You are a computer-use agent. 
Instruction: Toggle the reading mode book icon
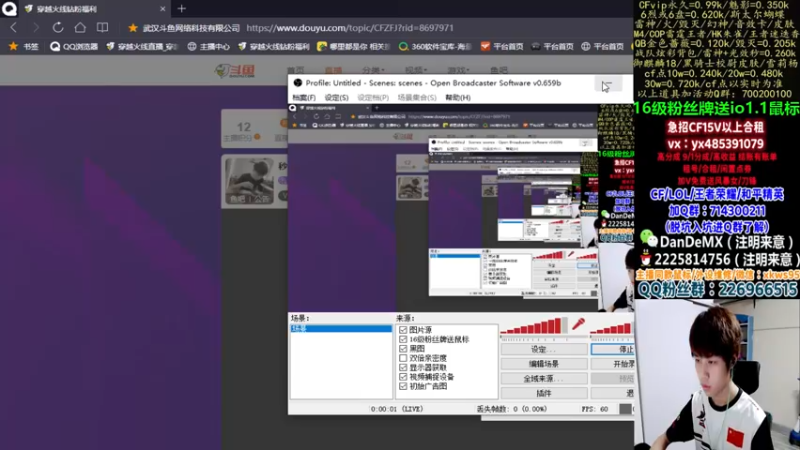click(103, 28)
